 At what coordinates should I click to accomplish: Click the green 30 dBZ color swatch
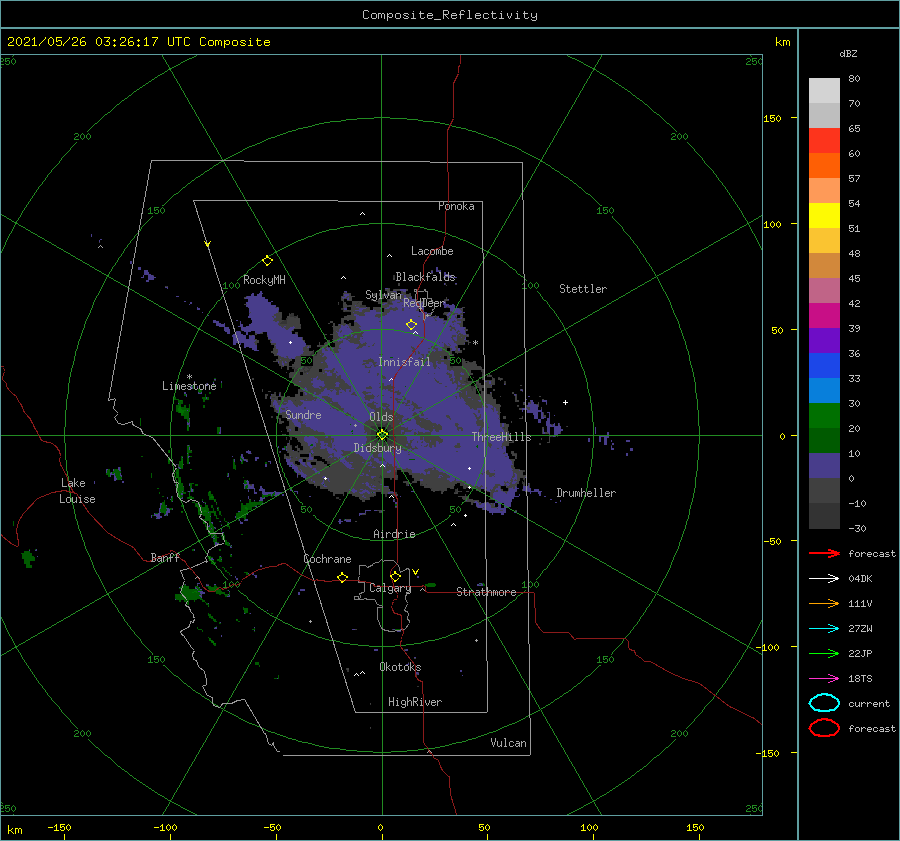click(x=824, y=416)
